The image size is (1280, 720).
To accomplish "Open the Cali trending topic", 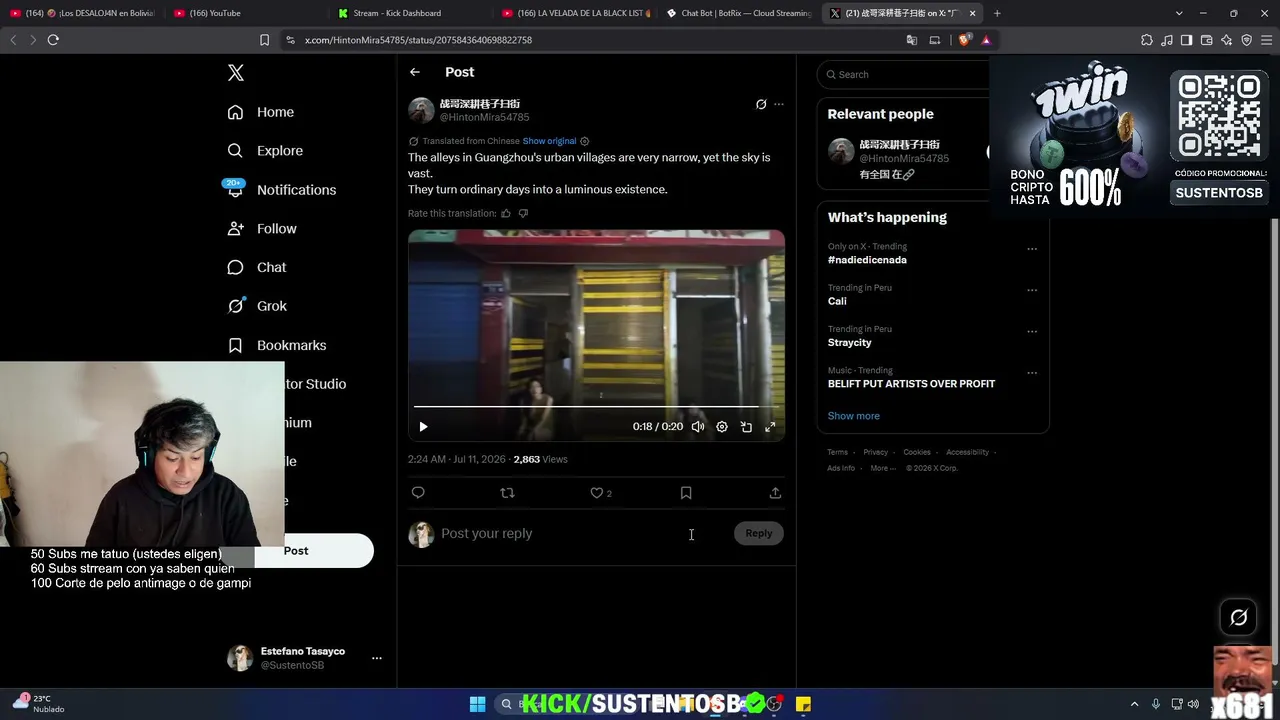I will [x=837, y=301].
